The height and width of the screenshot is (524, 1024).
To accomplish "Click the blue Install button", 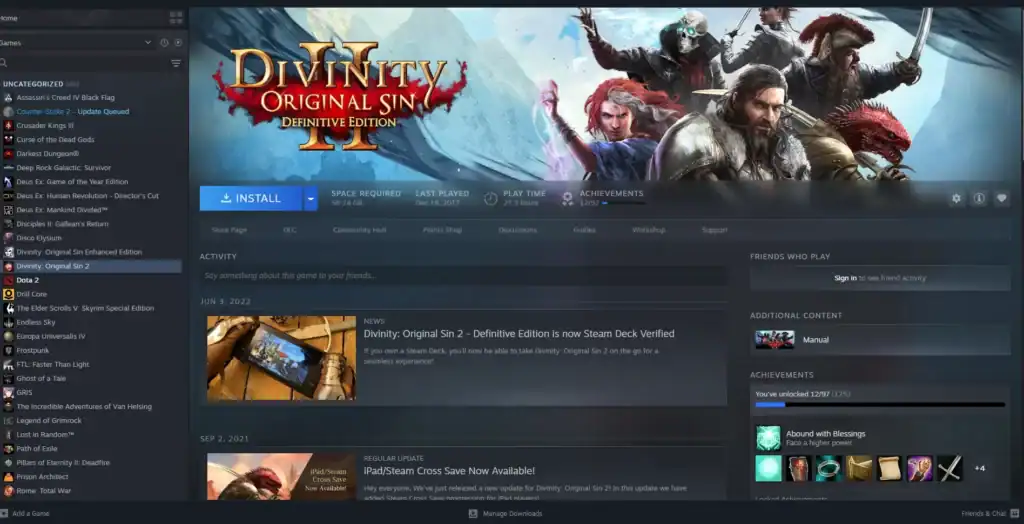I will tap(251, 198).
